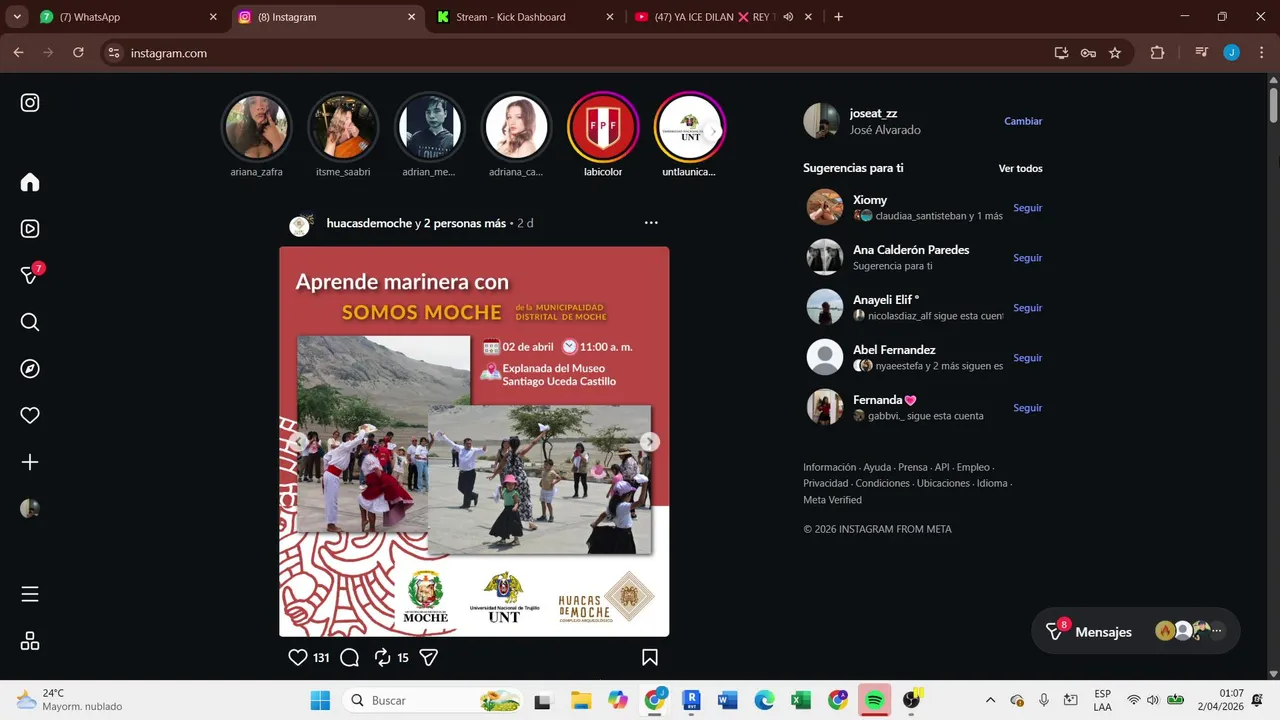Repost the huacasdemoche post icon
Viewport: 1280px width, 720px height.
pos(382,657)
